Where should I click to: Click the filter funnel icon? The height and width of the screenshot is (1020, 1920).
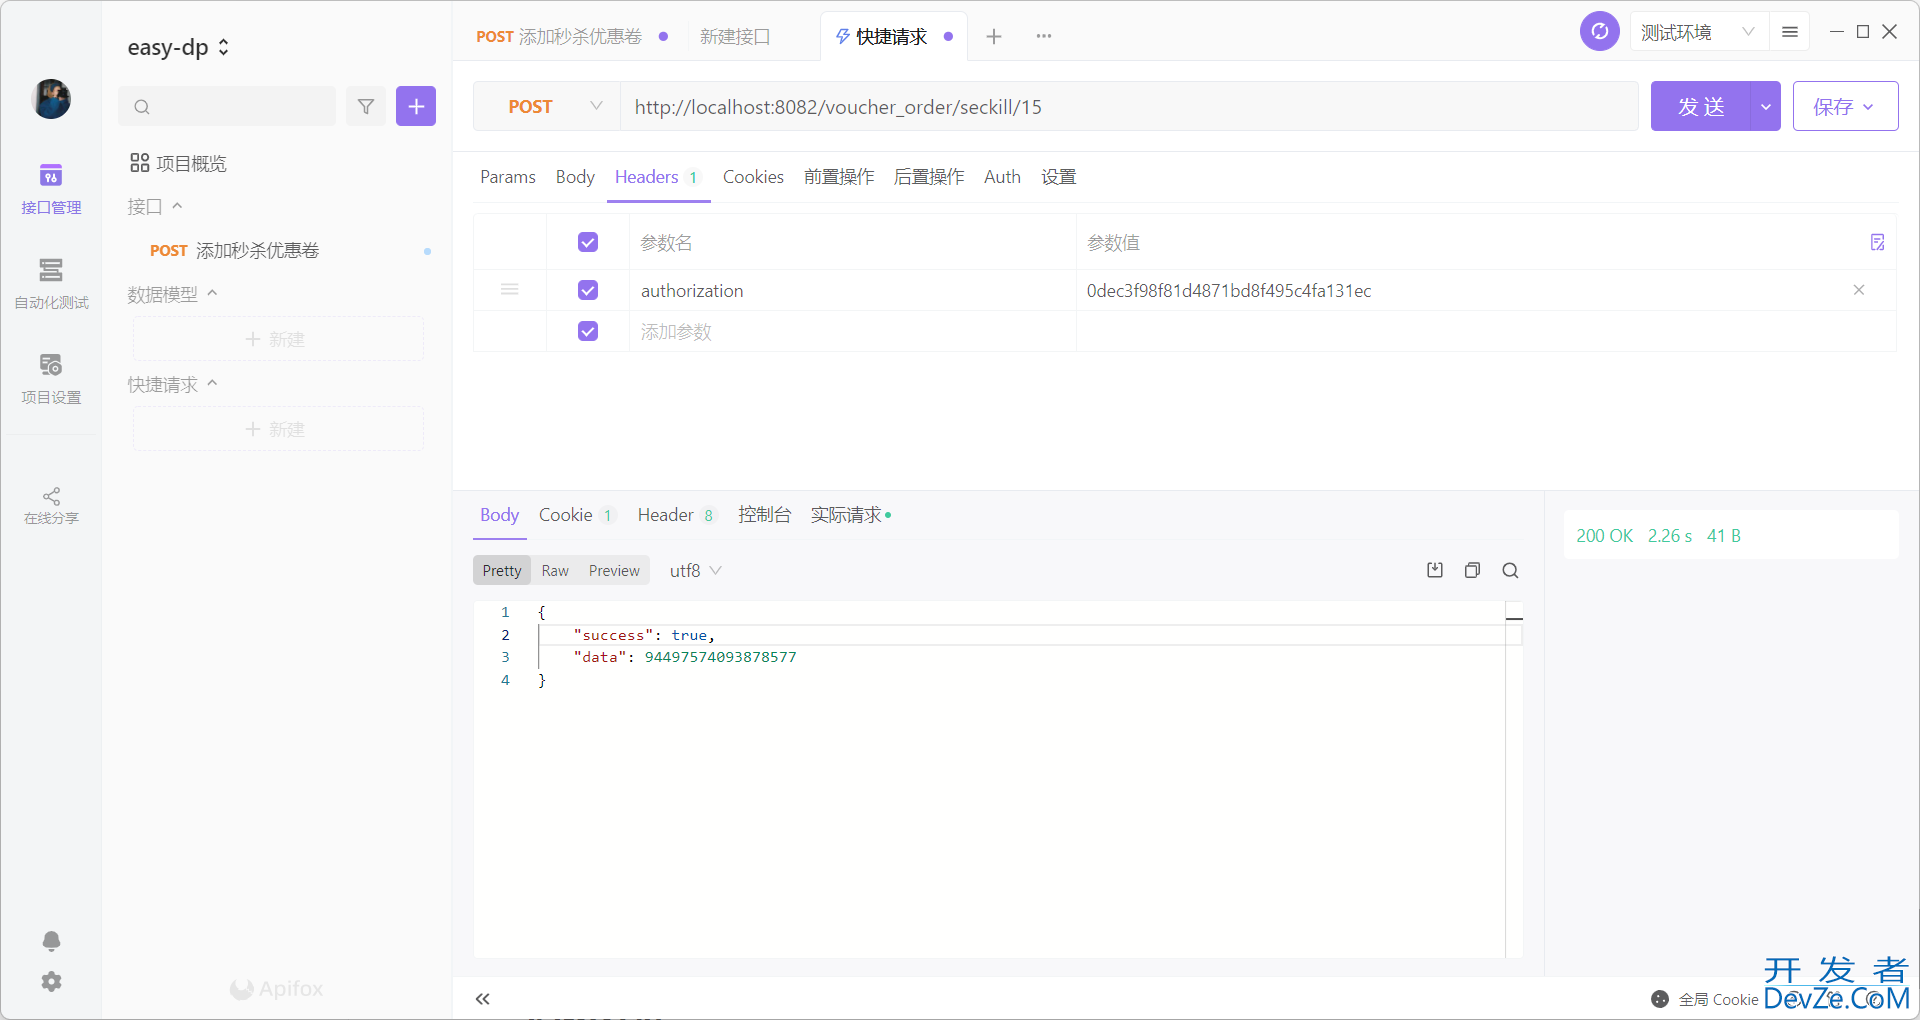point(366,106)
